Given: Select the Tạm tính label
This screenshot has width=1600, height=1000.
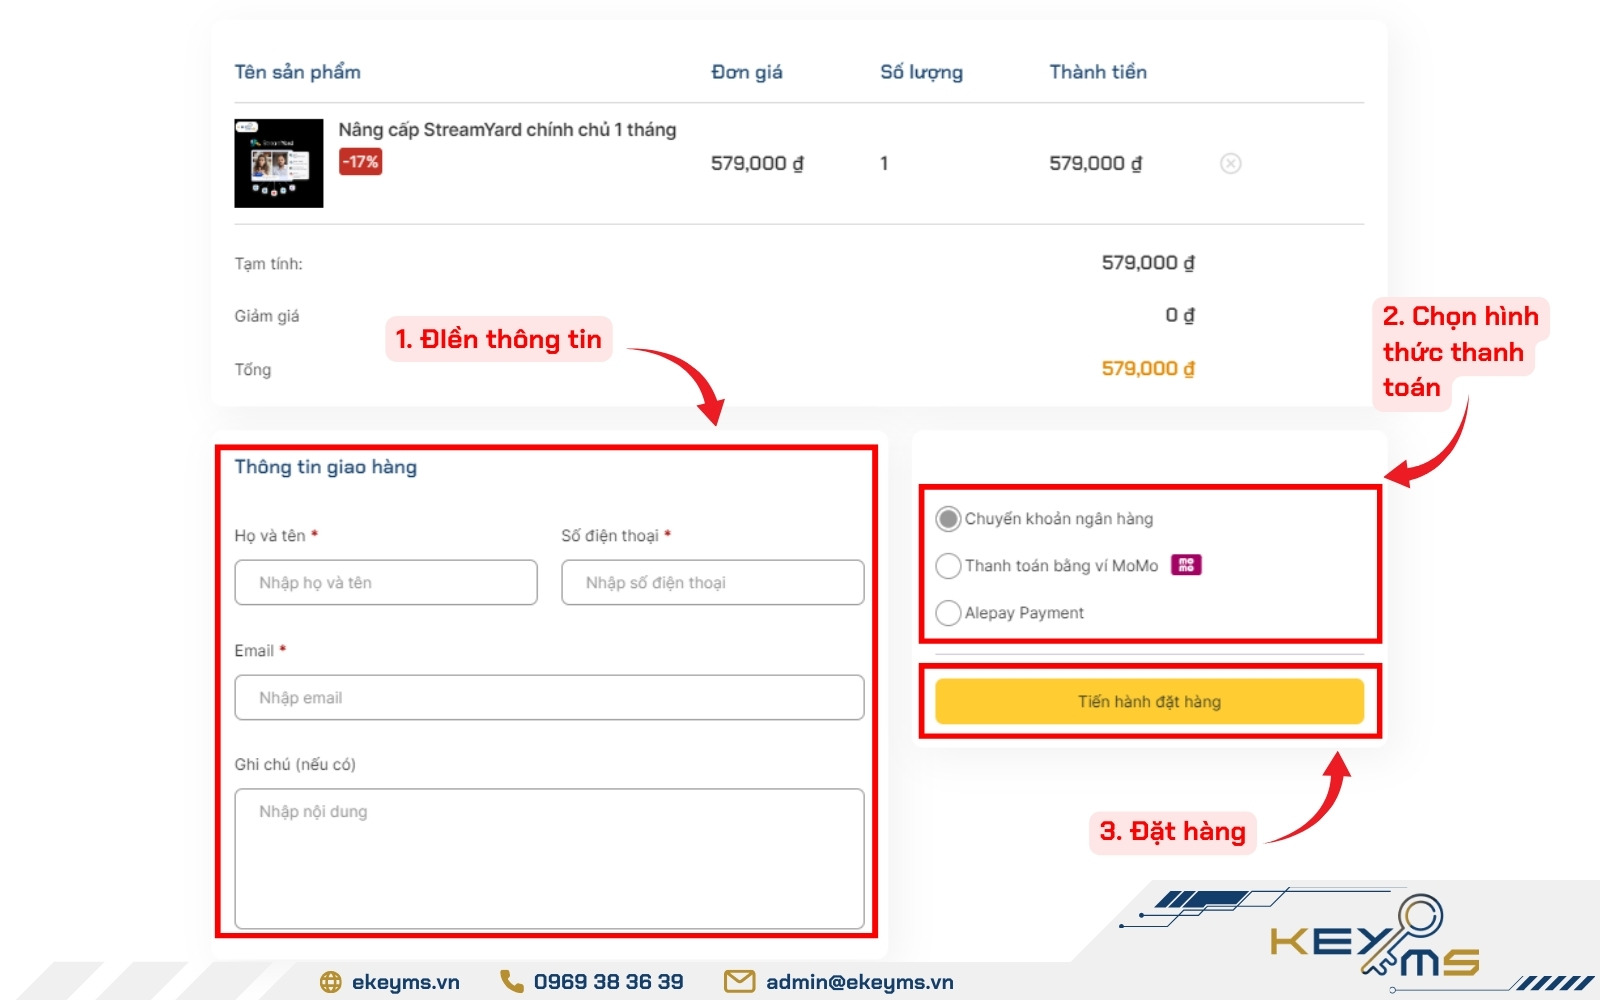Looking at the screenshot, I should click(x=268, y=264).
